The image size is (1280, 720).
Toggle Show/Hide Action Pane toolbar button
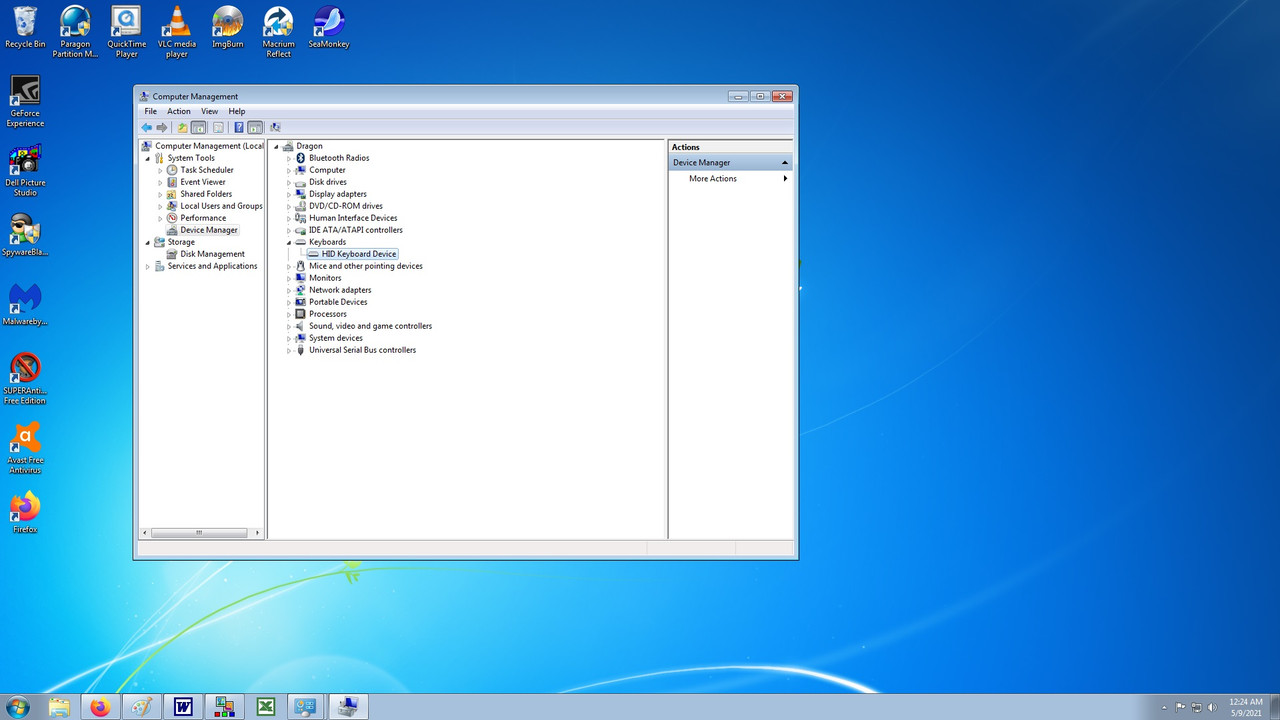pyautogui.click(x=255, y=127)
